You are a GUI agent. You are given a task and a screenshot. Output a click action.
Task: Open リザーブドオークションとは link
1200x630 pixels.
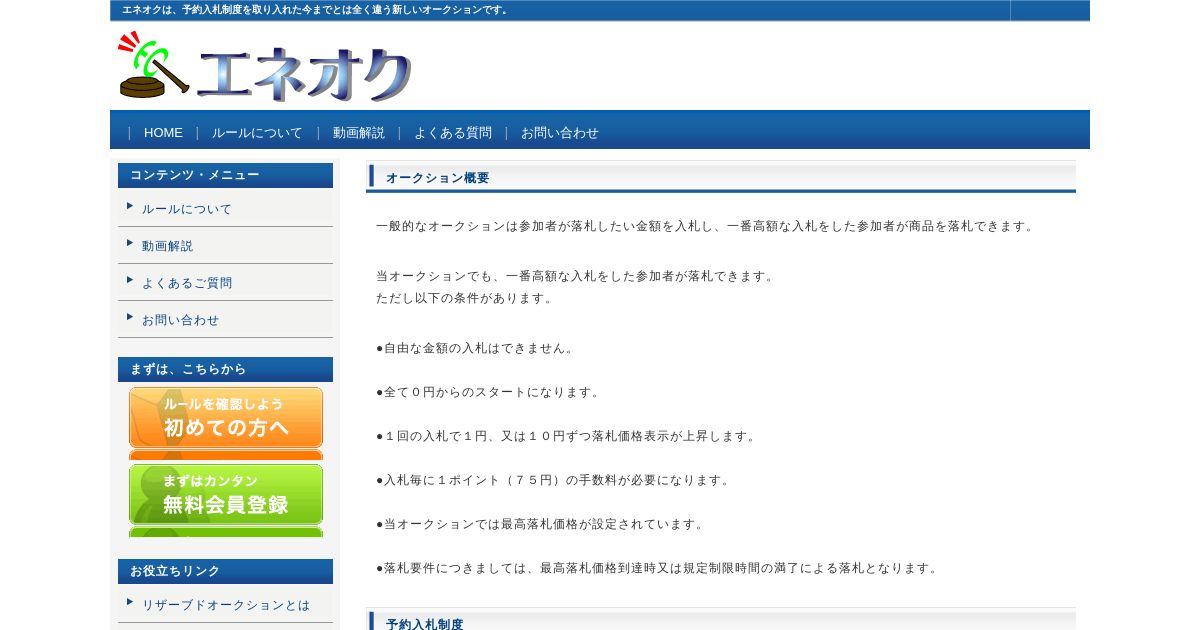click(226, 605)
